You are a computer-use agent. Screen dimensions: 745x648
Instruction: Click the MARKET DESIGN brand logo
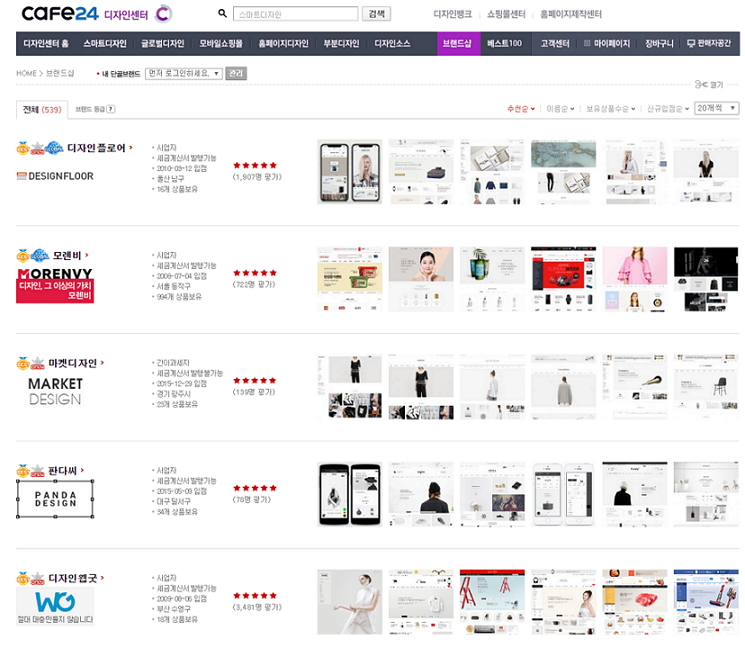click(55, 391)
